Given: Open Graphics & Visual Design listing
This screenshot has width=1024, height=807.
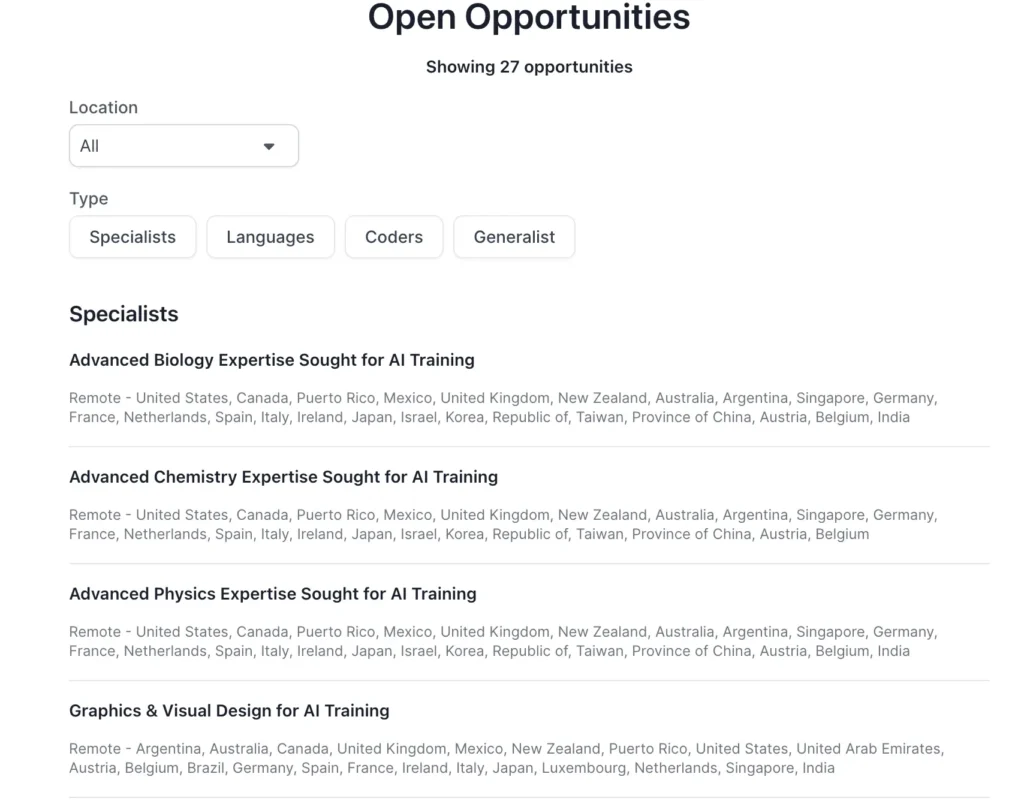Looking at the screenshot, I should 229,711.
